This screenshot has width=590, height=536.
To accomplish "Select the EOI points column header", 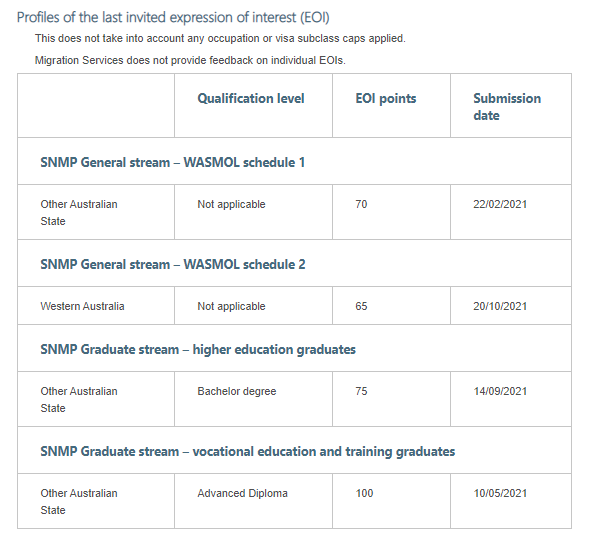I will [386, 98].
